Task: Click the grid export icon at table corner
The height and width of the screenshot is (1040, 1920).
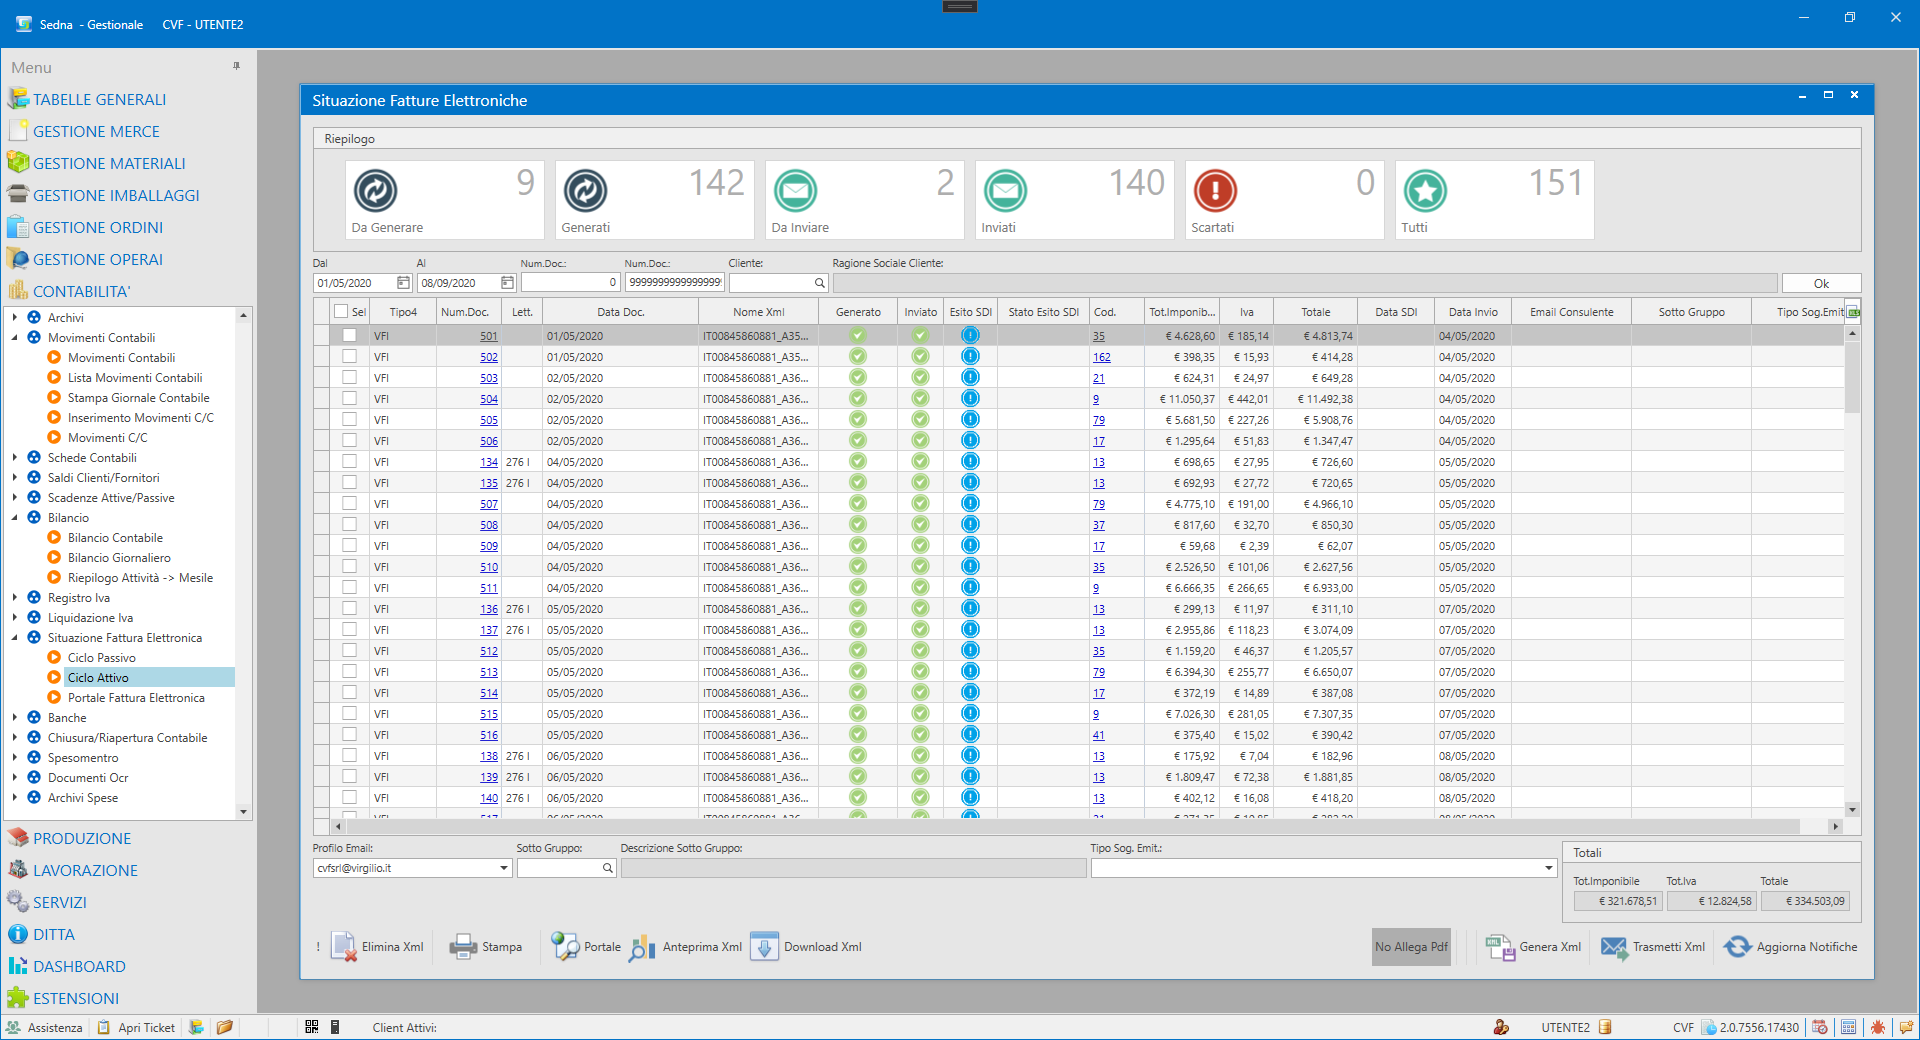Action: pyautogui.click(x=1853, y=311)
